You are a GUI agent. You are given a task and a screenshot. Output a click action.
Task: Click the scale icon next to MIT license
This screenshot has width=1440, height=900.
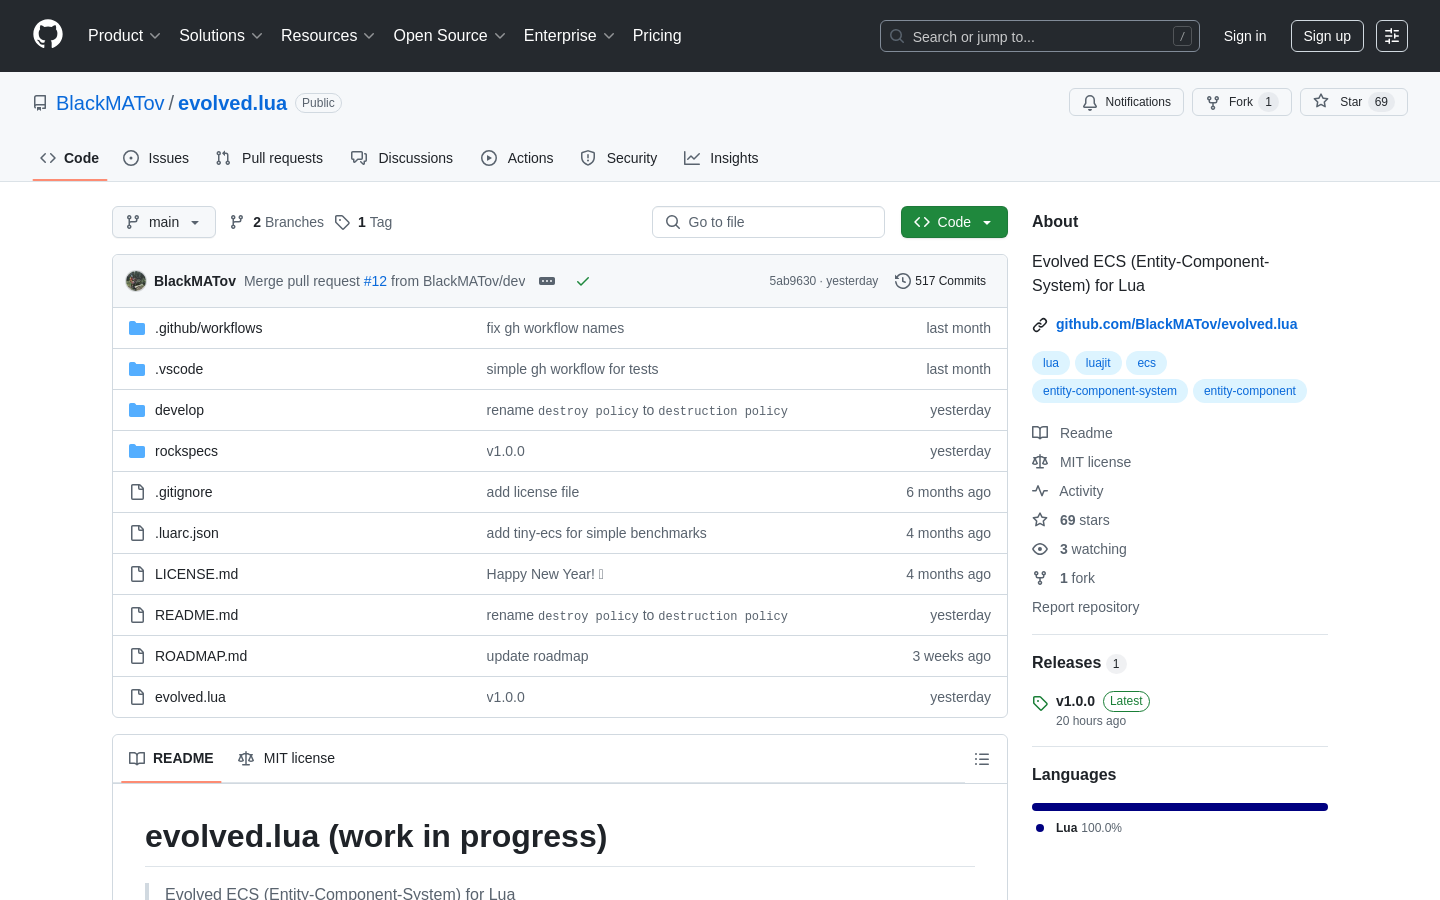pos(1040,462)
